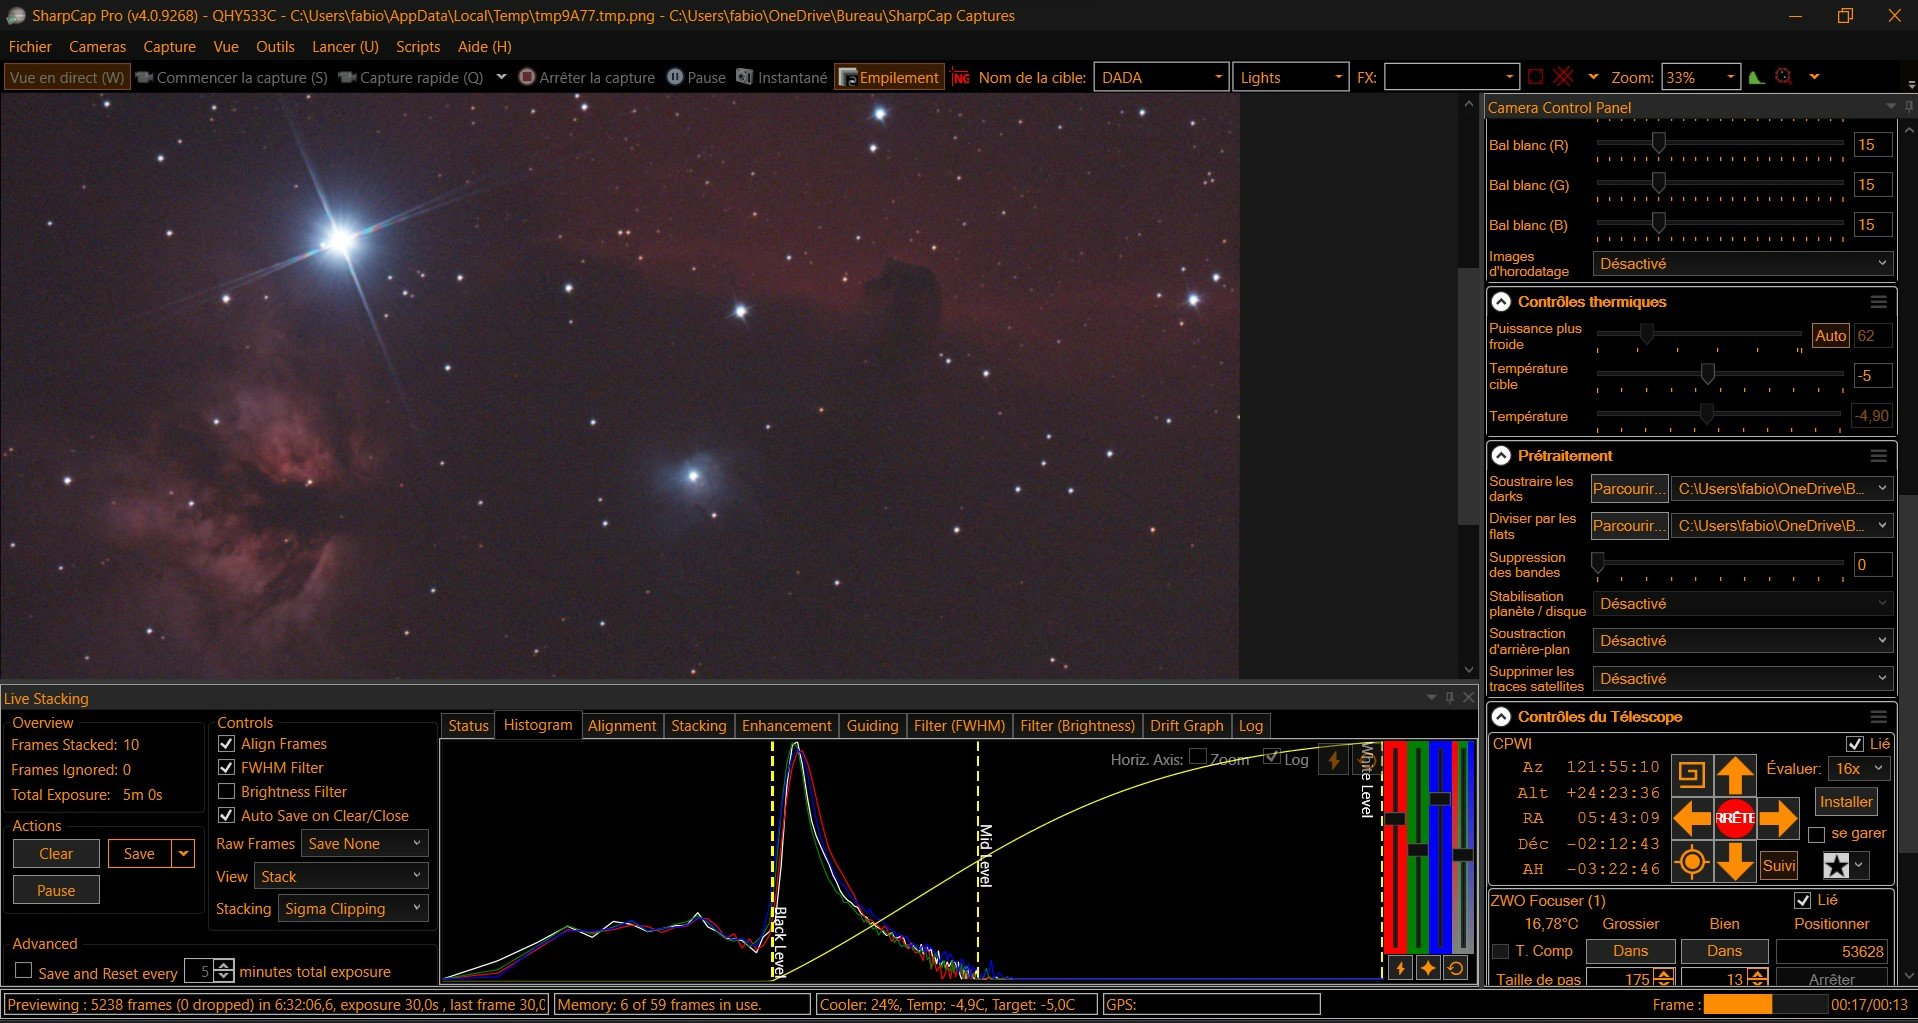Slew telescope down with the down arrow

(1735, 861)
